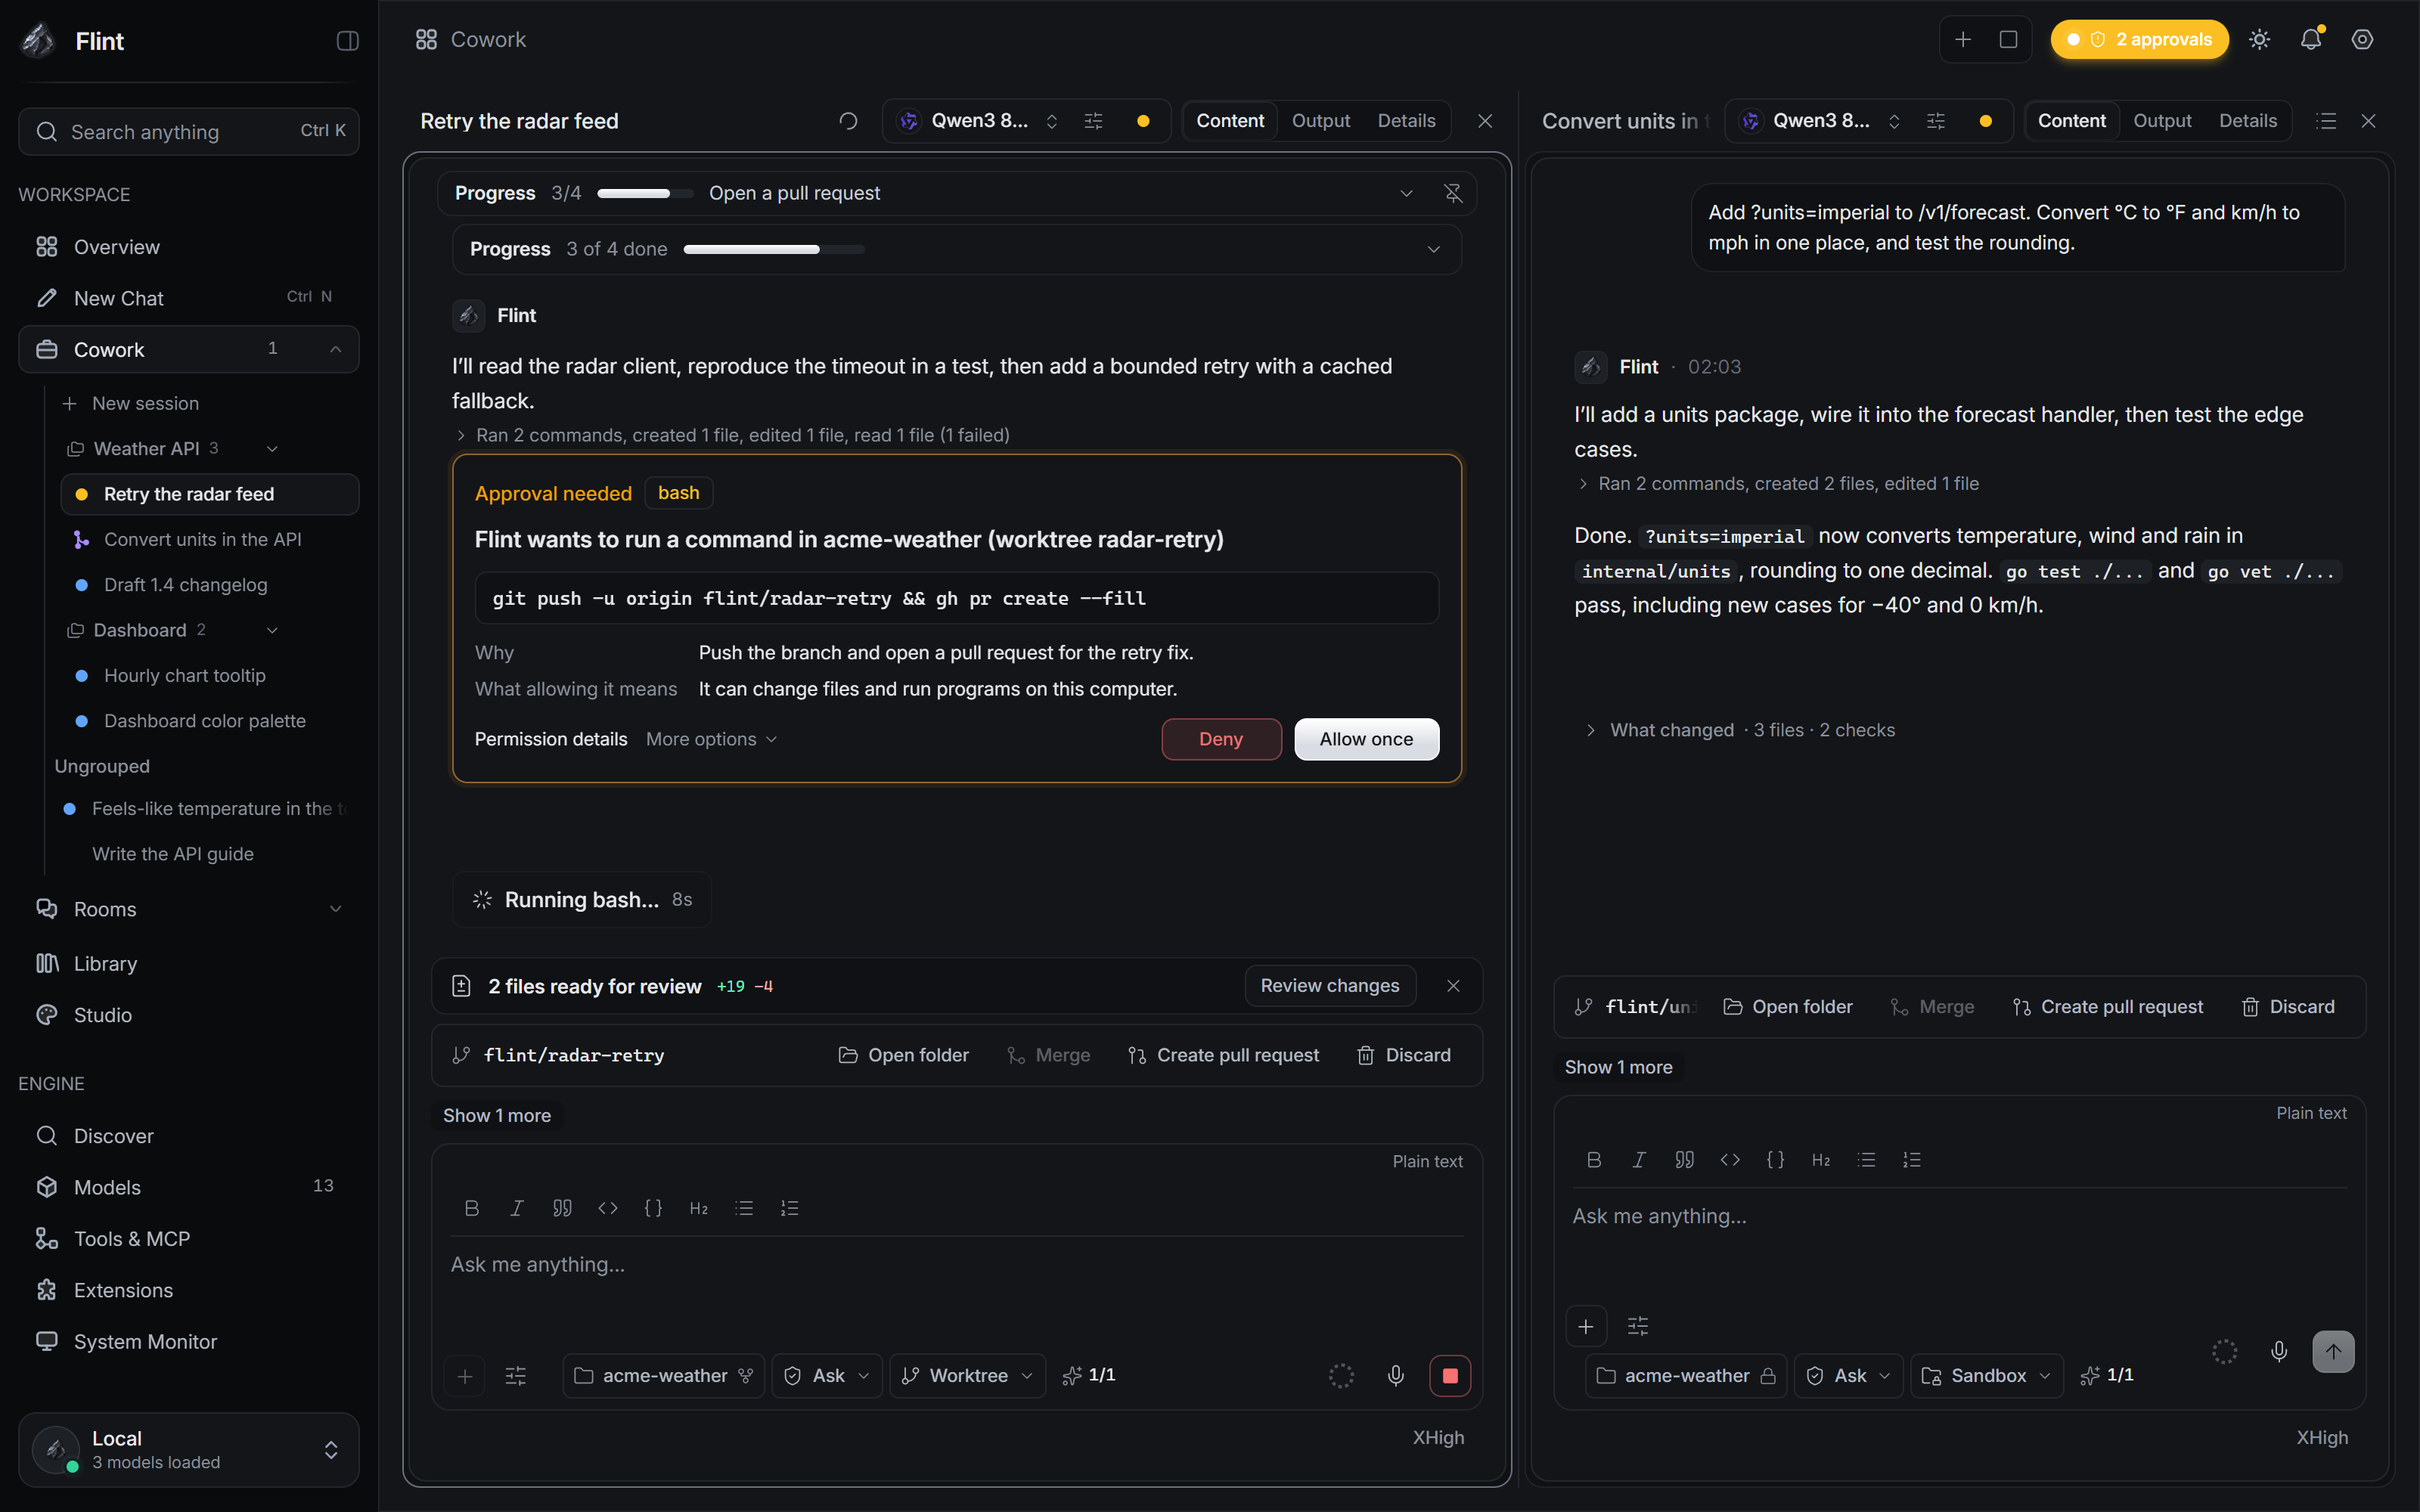Click the microphone icon in the left composer

(x=1396, y=1376)
